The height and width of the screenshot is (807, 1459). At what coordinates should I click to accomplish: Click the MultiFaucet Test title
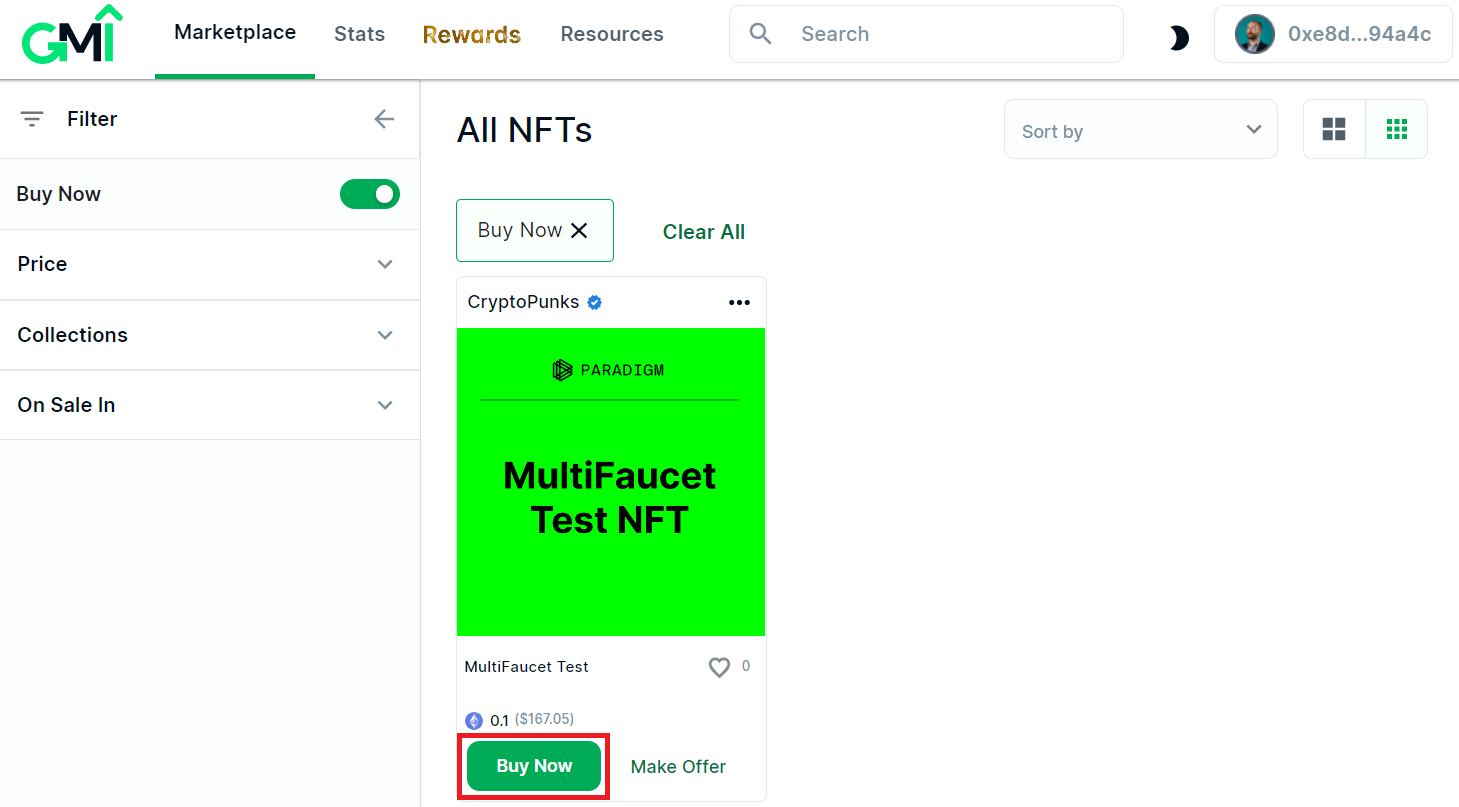click(527, 667)
